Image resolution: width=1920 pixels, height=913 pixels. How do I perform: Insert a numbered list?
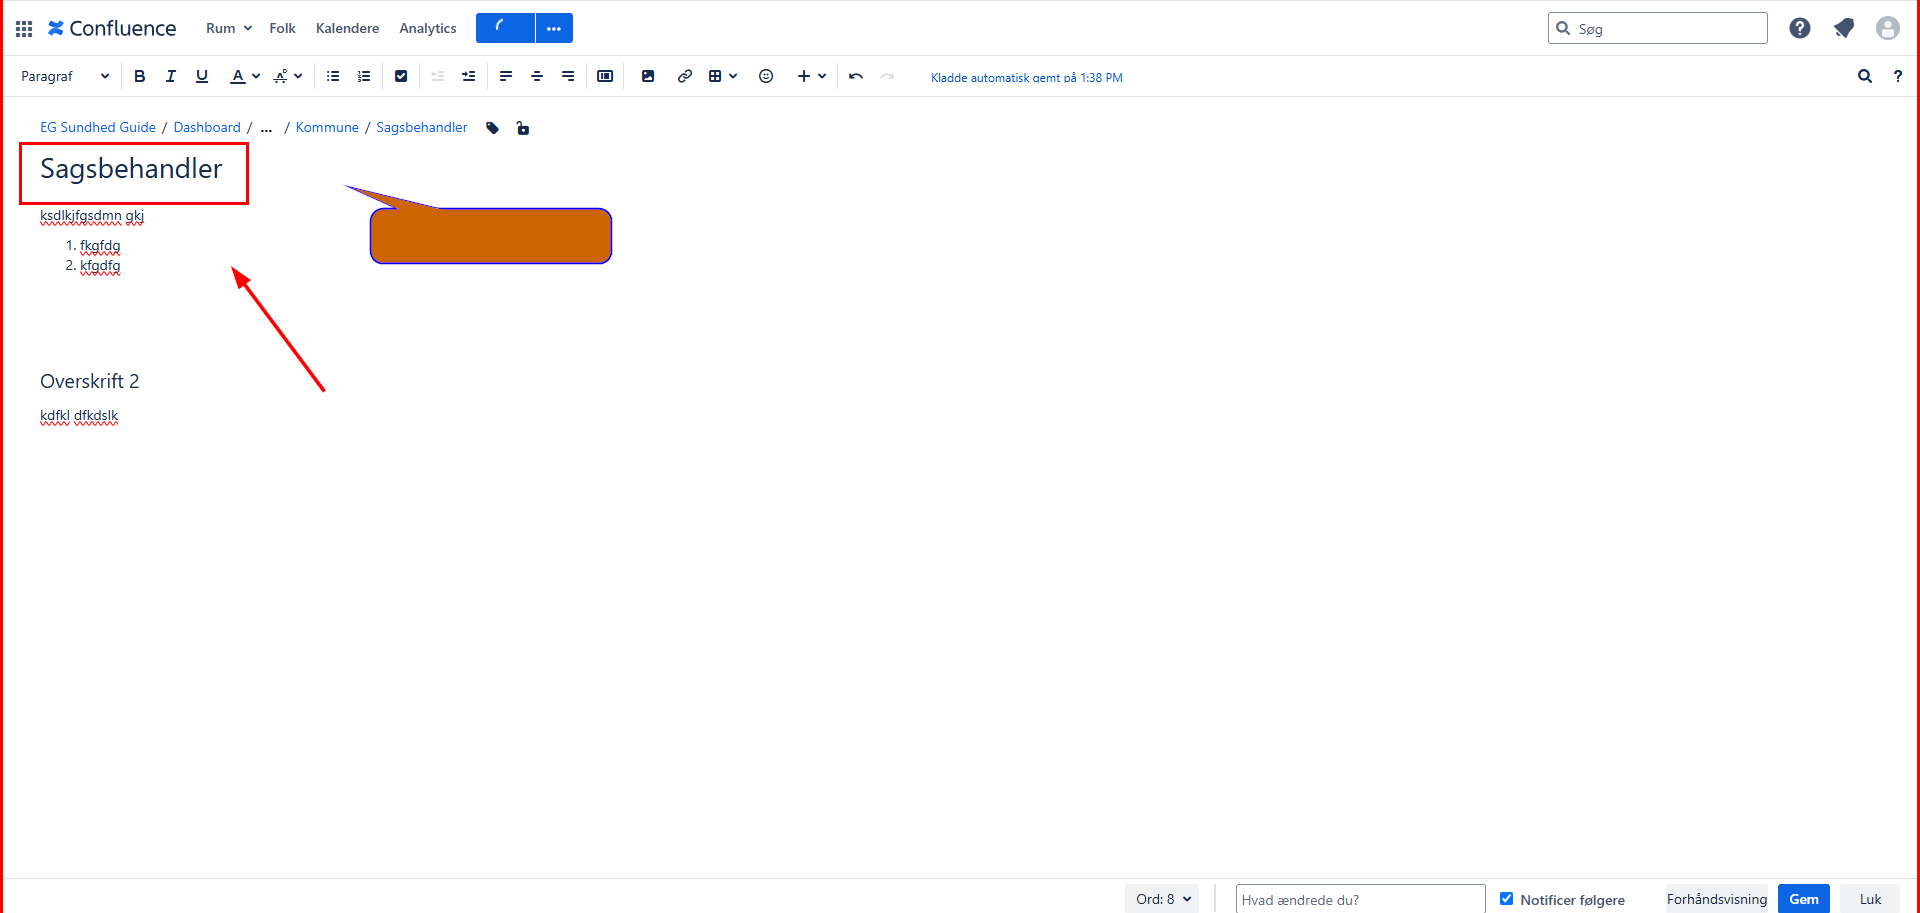click(364, 76)
